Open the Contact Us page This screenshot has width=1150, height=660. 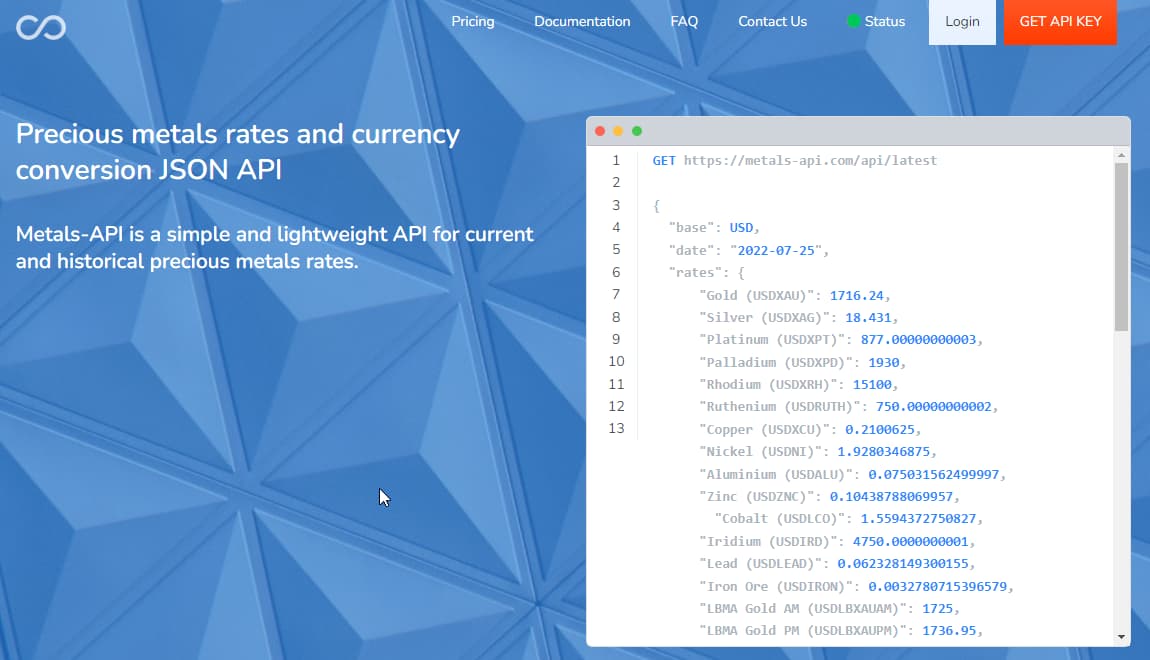[x=772, y=21]
